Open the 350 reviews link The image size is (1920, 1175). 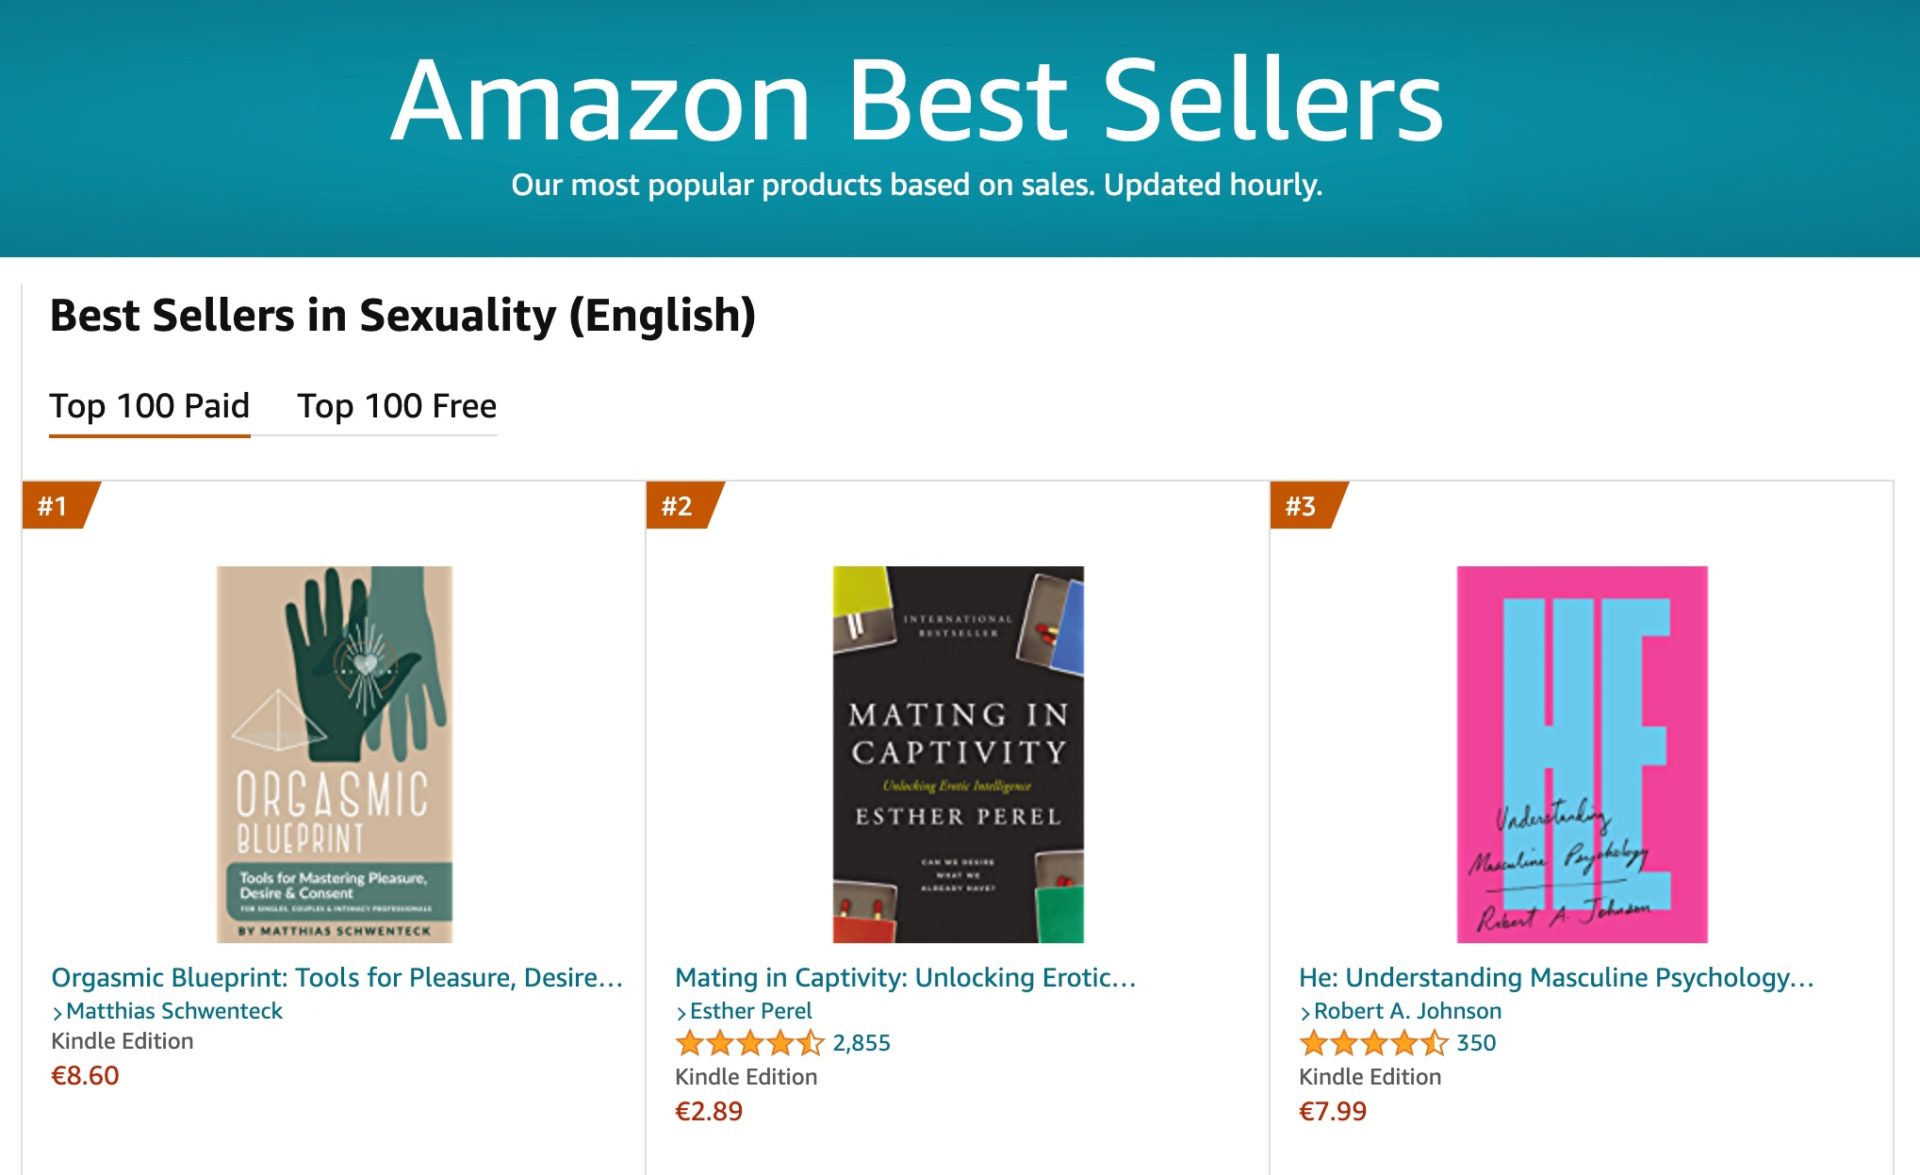pos(1476,1043)
